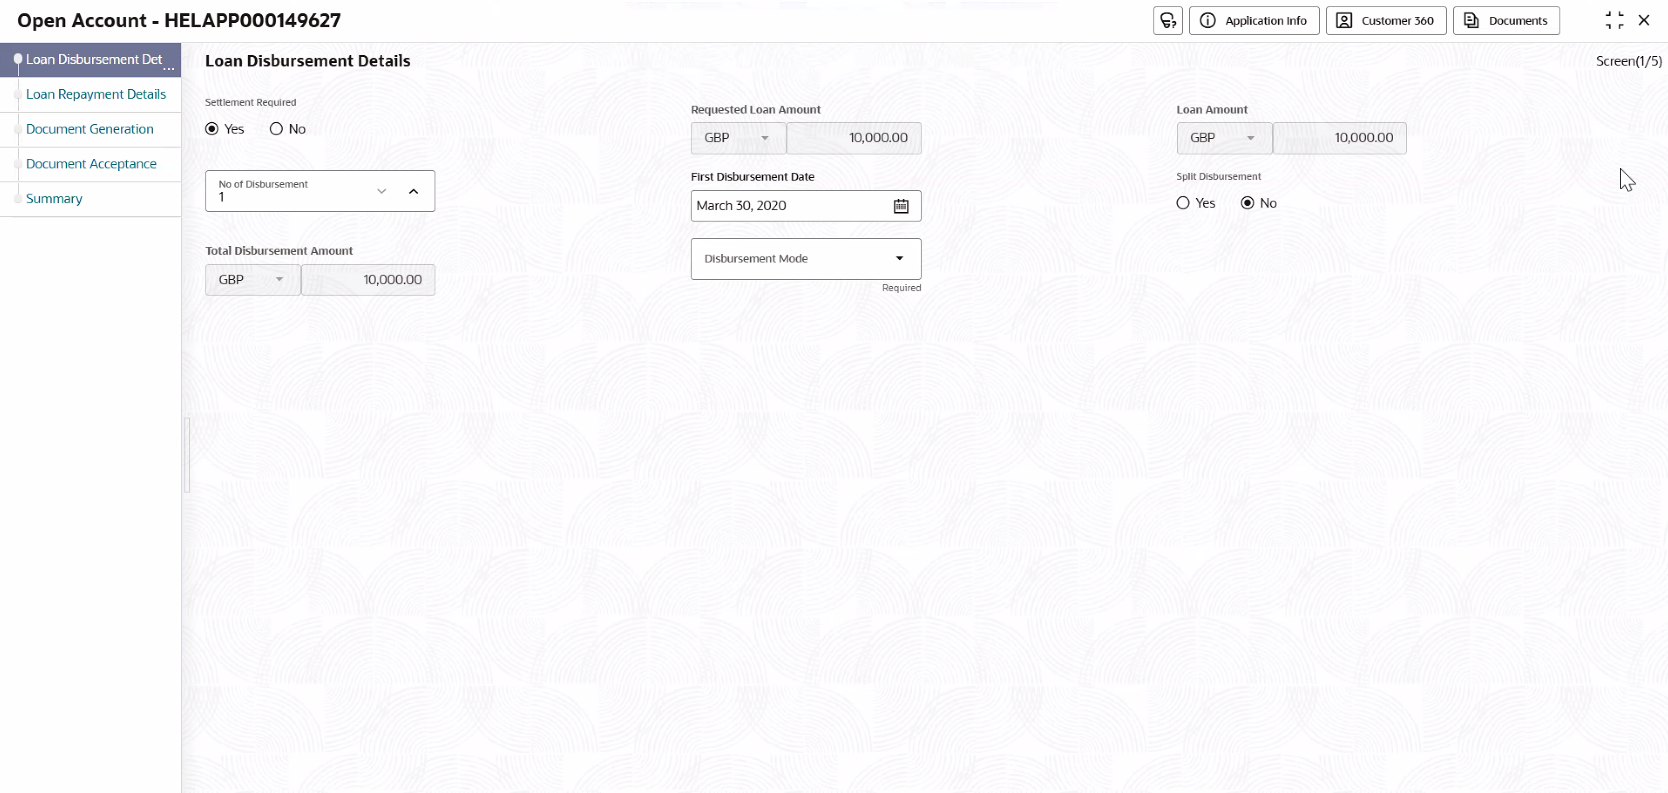Viewport: 1668px width, 793px height.
Task: Open the First Disbursement Date calendar icon
Action: pyautogui.click(x=901, y=206)
